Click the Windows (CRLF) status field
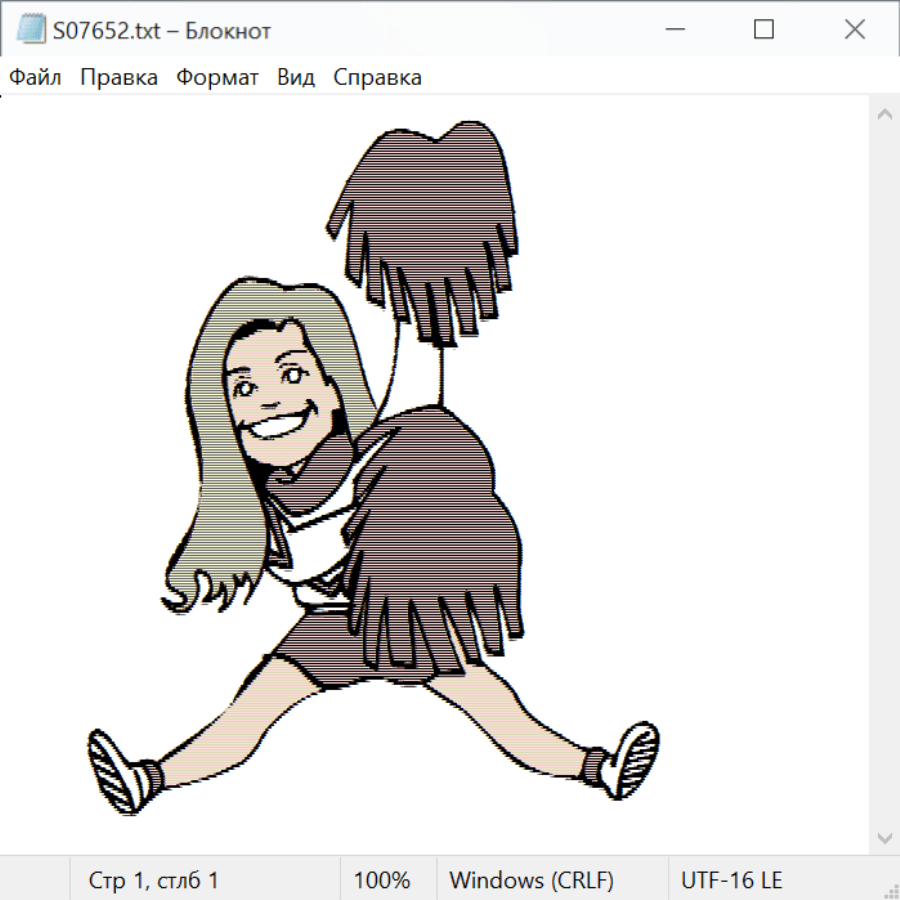 [x=531, y=880]
